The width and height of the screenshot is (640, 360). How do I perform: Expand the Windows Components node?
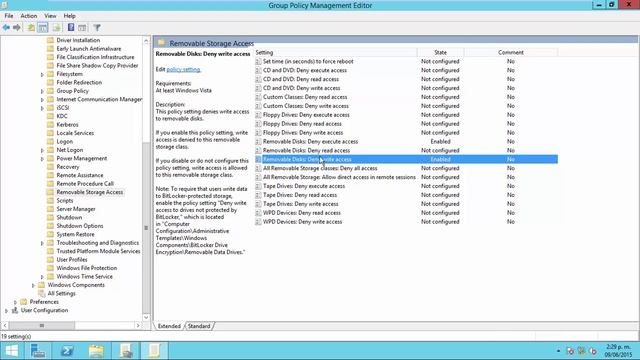(33, 285)
